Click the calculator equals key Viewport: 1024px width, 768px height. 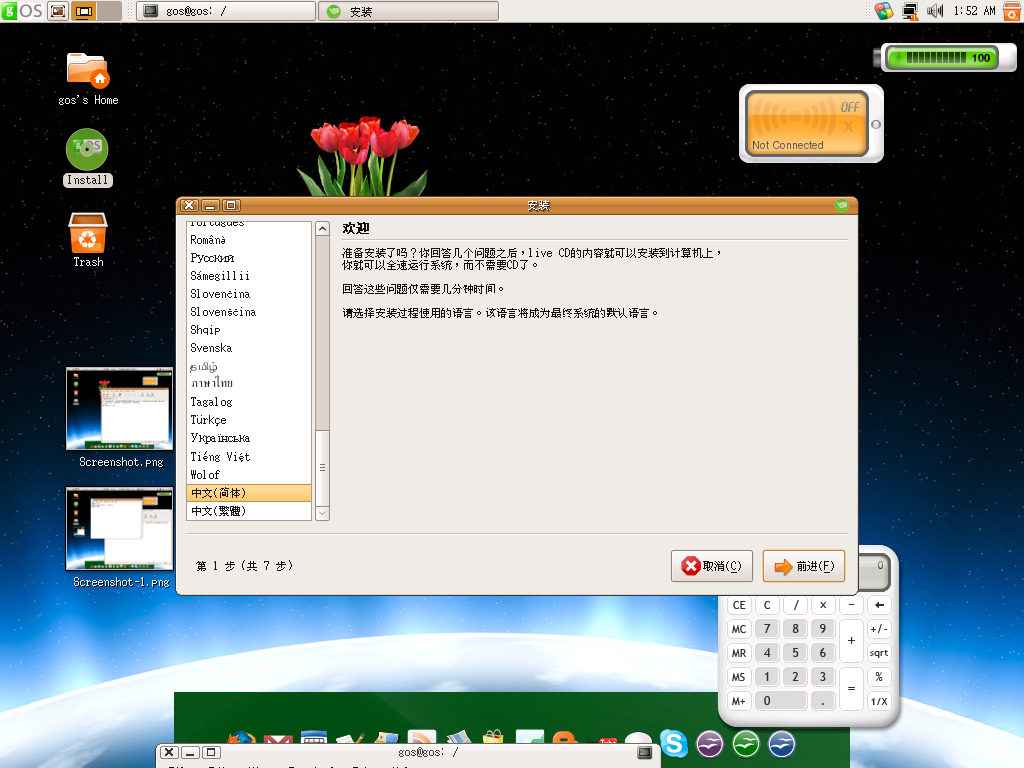(x=851, y=689)
